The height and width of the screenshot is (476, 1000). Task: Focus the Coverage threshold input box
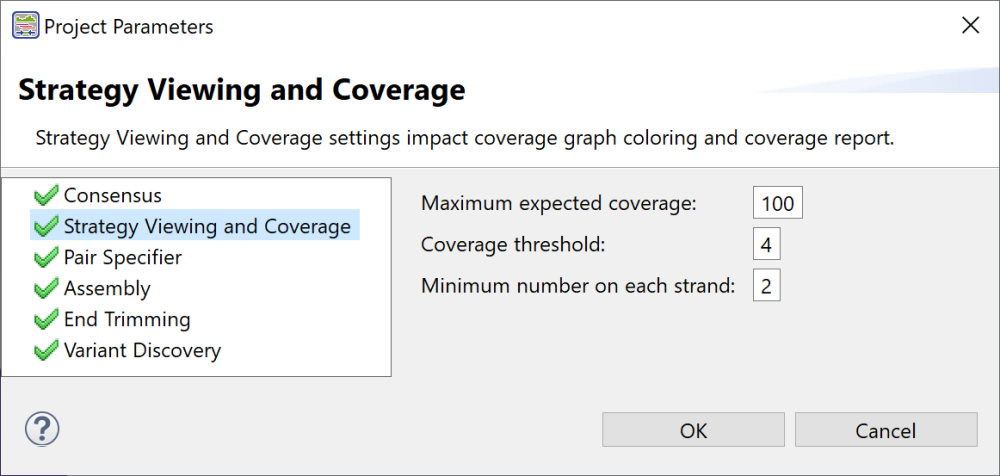tap(766, 245)
